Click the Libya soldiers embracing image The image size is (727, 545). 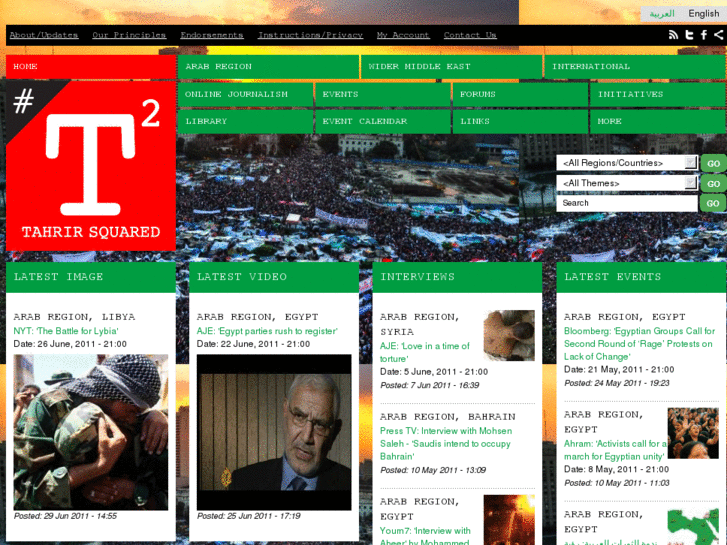(x=91, y=432)
